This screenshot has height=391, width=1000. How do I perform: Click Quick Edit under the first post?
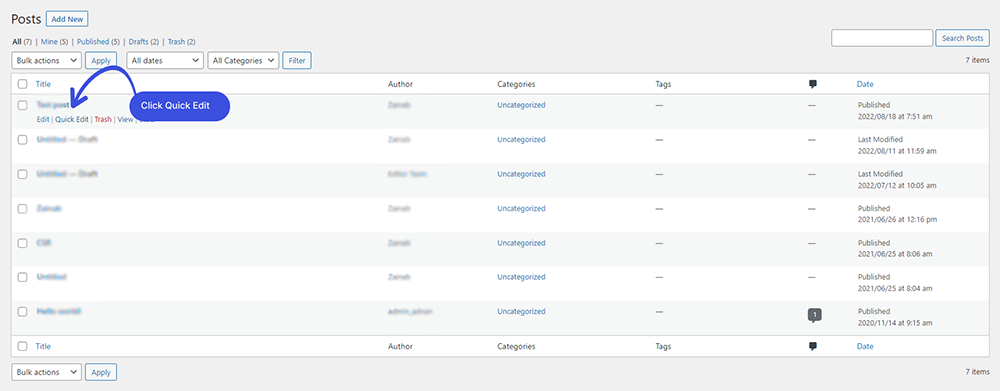(72, 119)
